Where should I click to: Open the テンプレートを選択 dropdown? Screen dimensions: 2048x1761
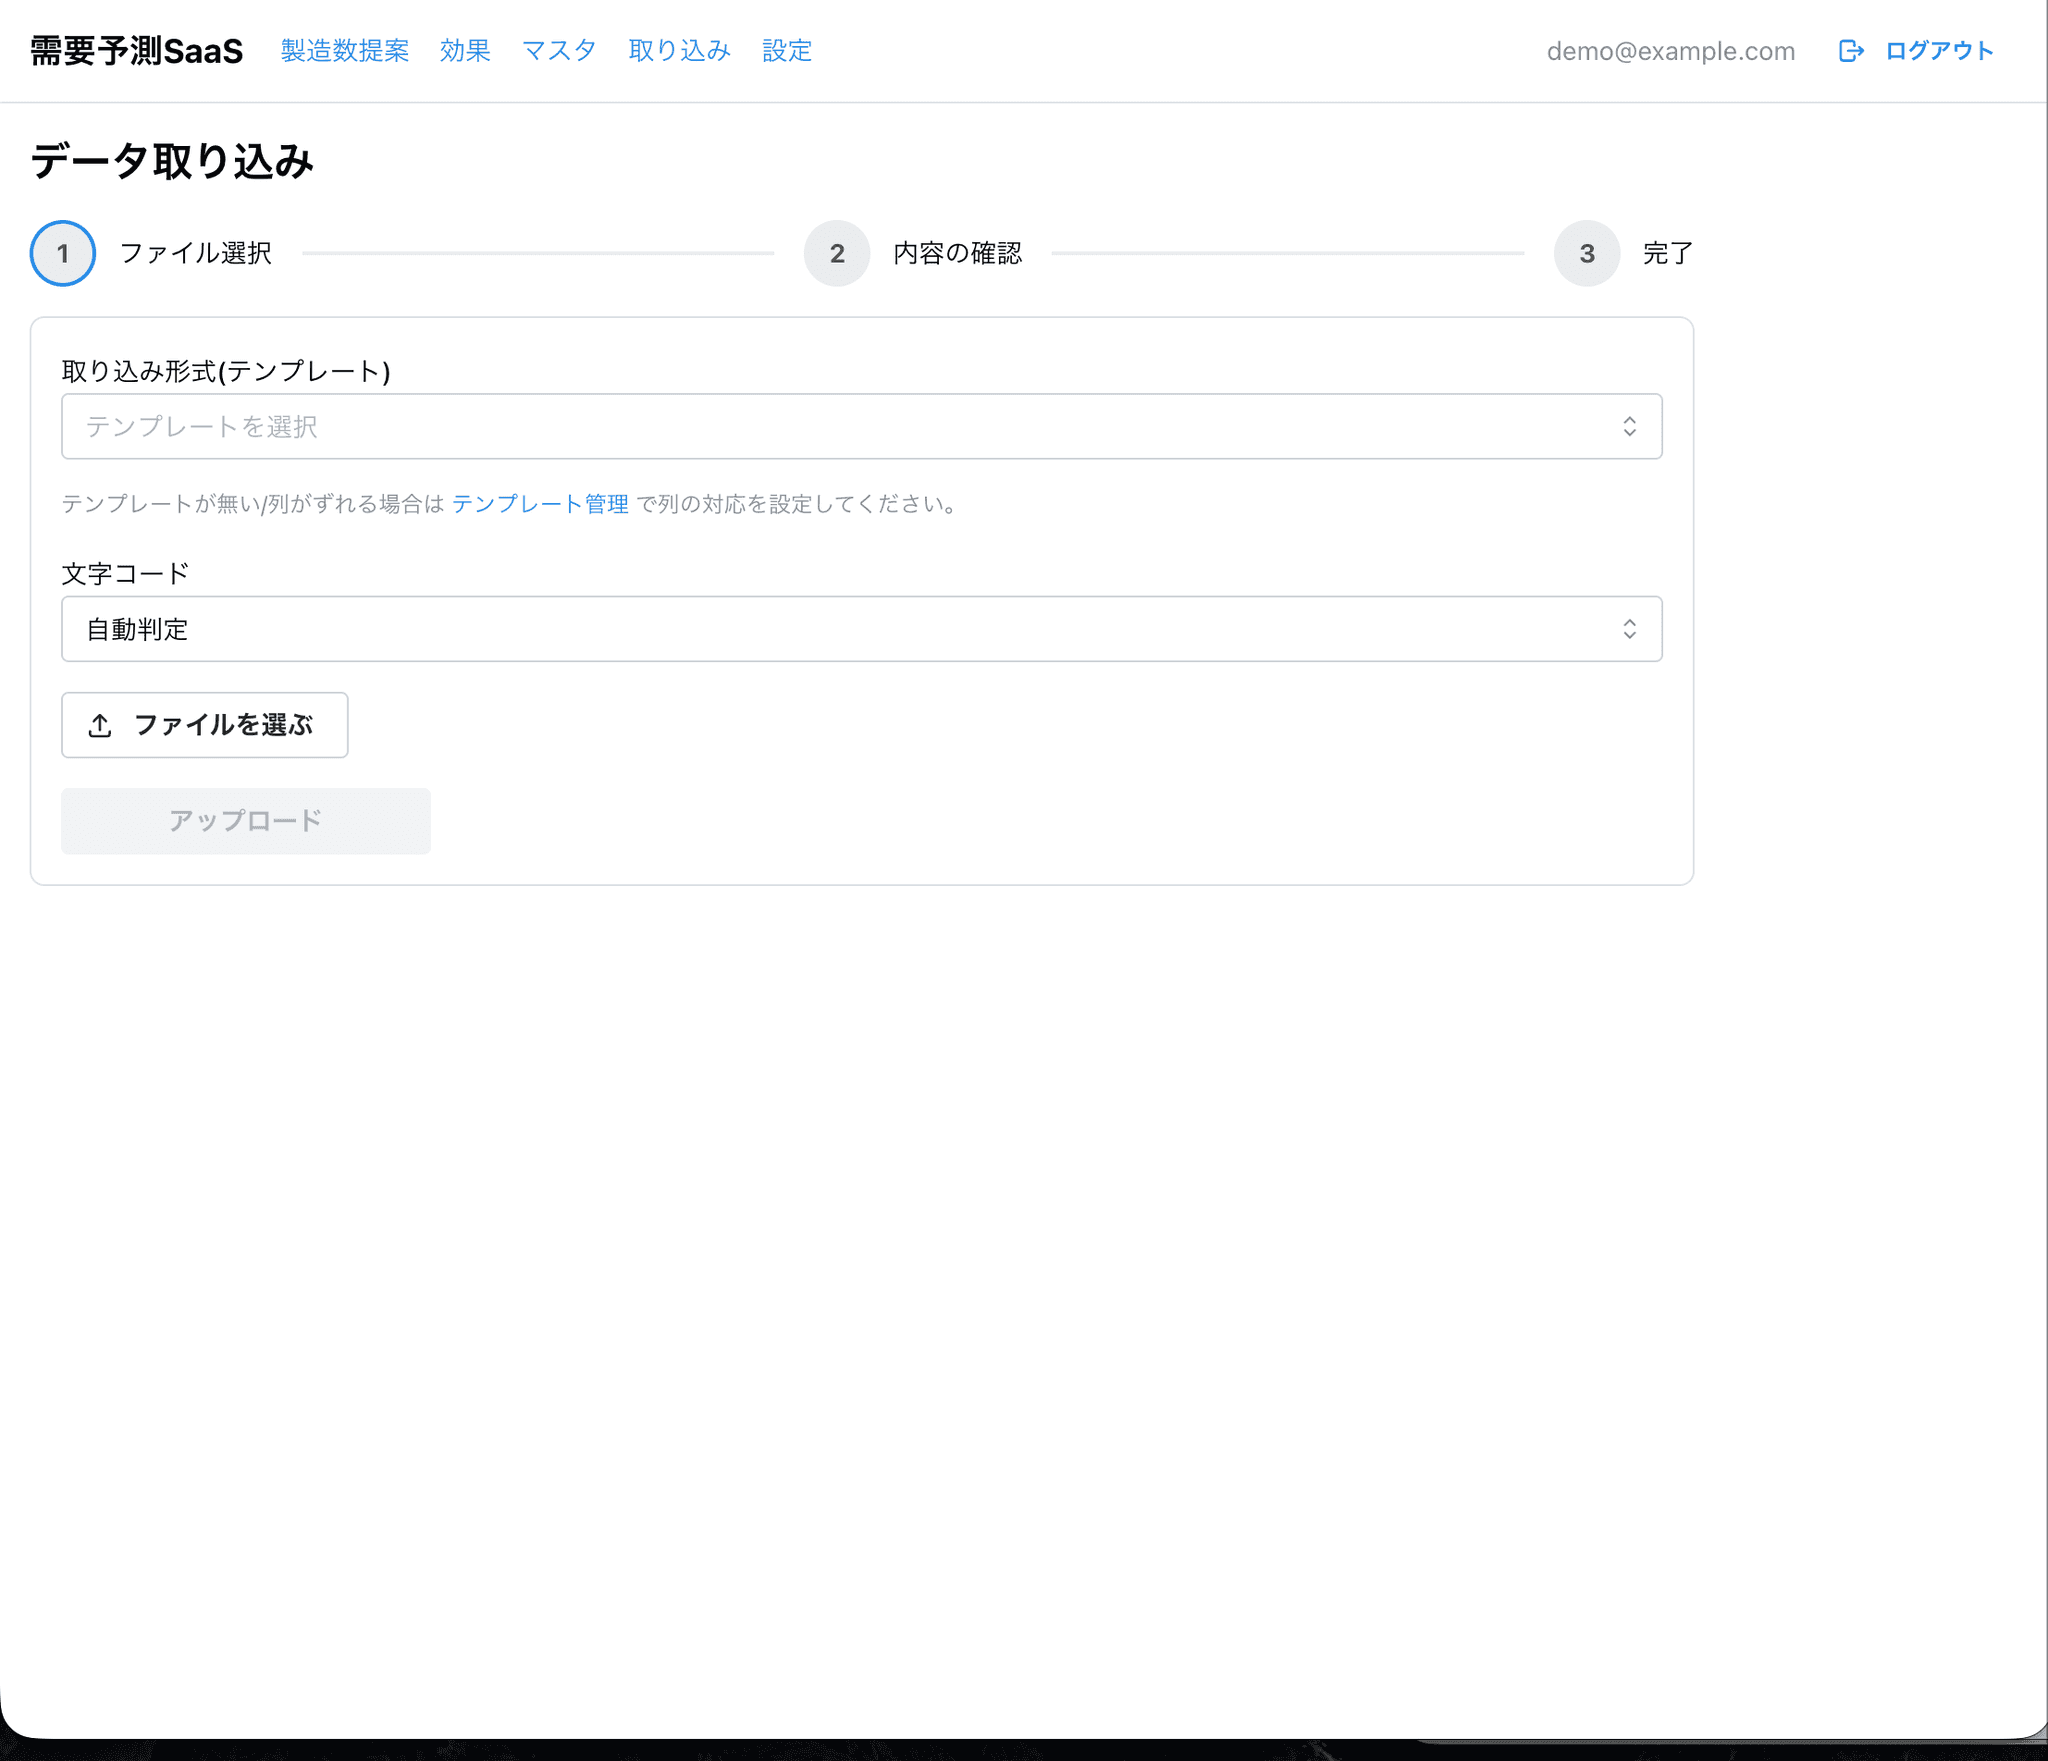[x=862, y=427]
